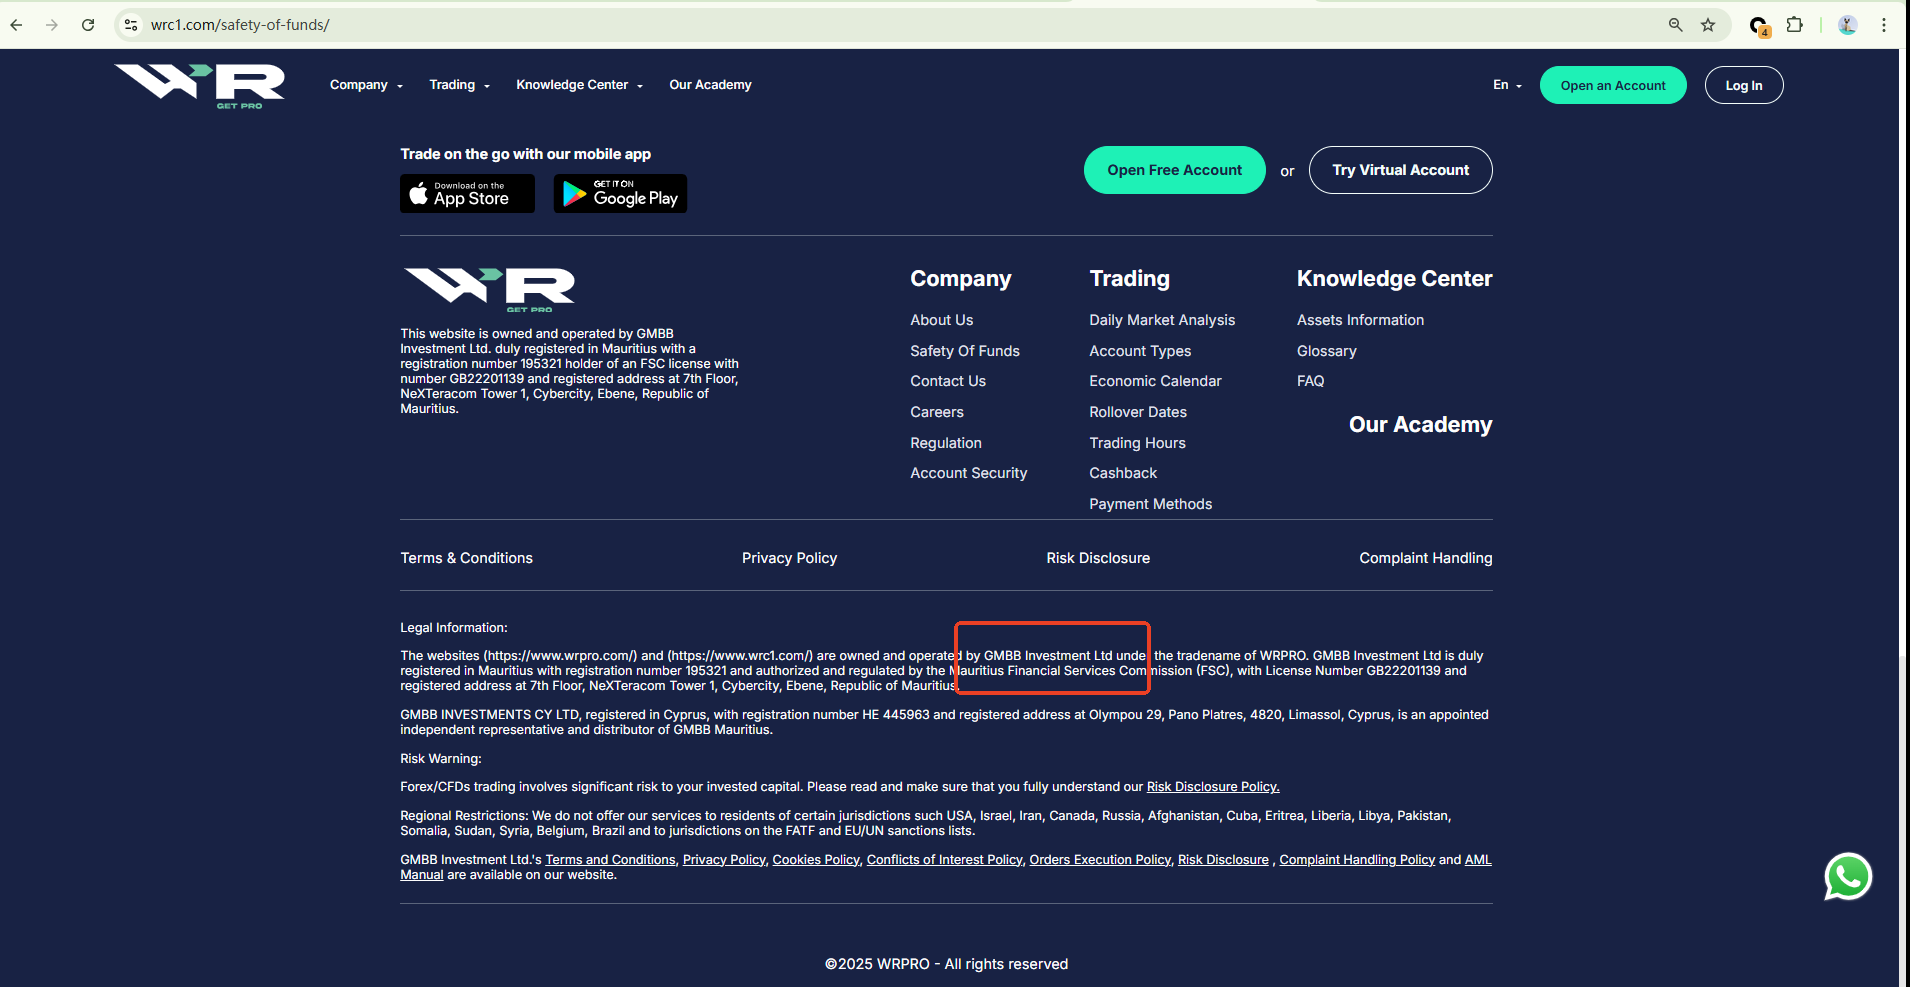Image resolution: width=1910 pixels, height=987 pixels.
Task: Open the Google Play download badge
Action: pyautogui.click(x=620, y=194)
